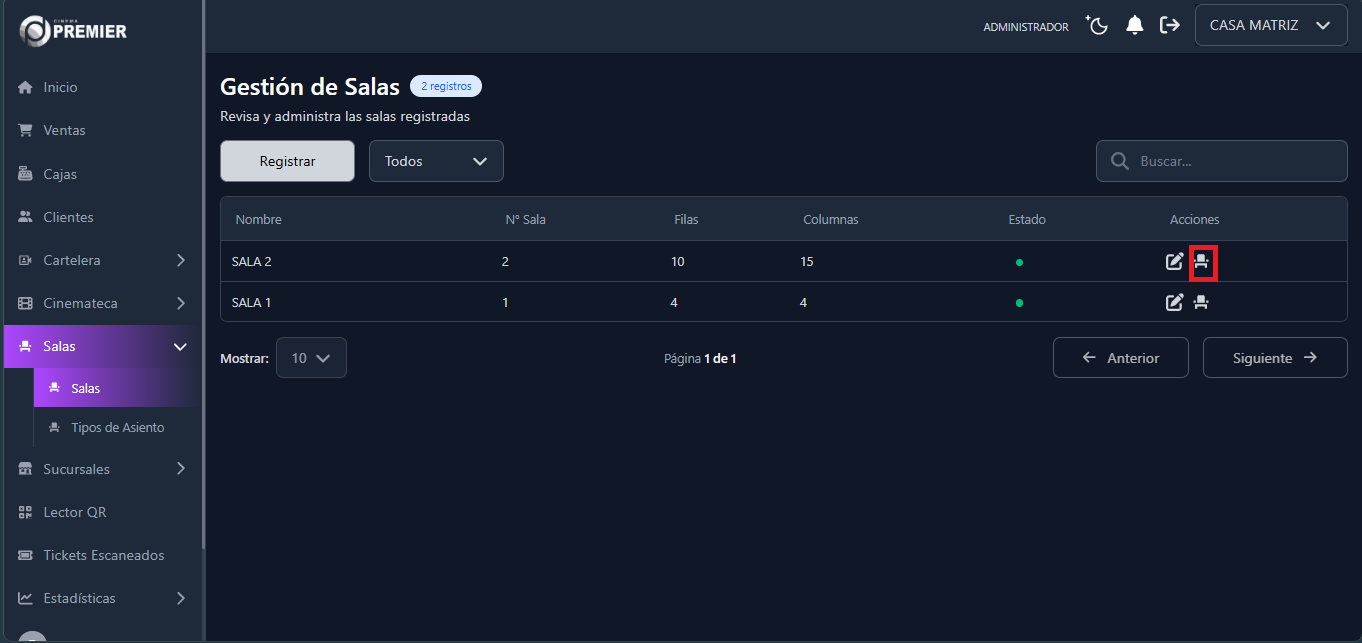Viewport: 1362px width, 643px height.
Task: Click the Siguiente pagination button
Action: (1274, 358)
